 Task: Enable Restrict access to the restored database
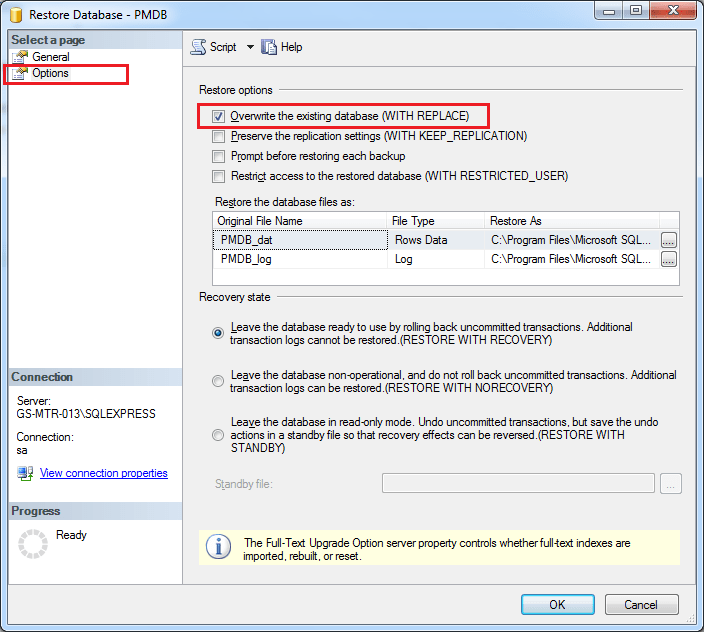pos(218,176)
